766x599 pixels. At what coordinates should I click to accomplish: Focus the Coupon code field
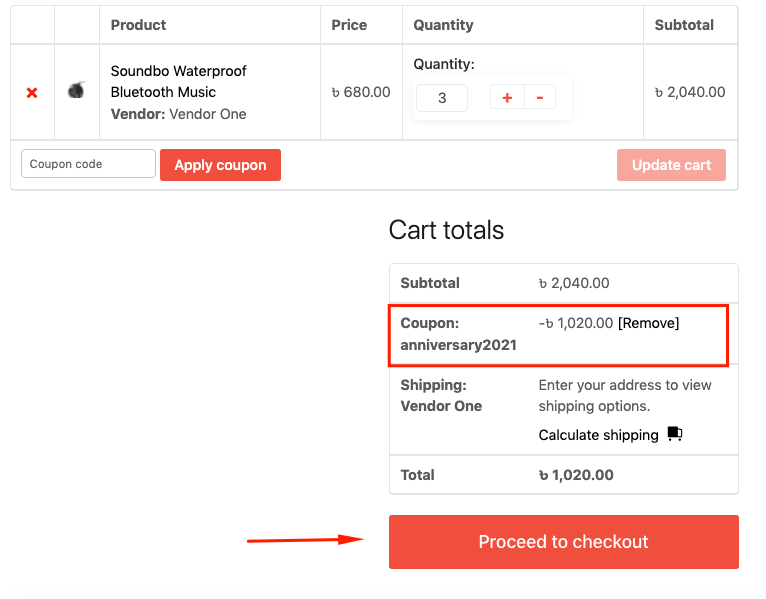88,164
